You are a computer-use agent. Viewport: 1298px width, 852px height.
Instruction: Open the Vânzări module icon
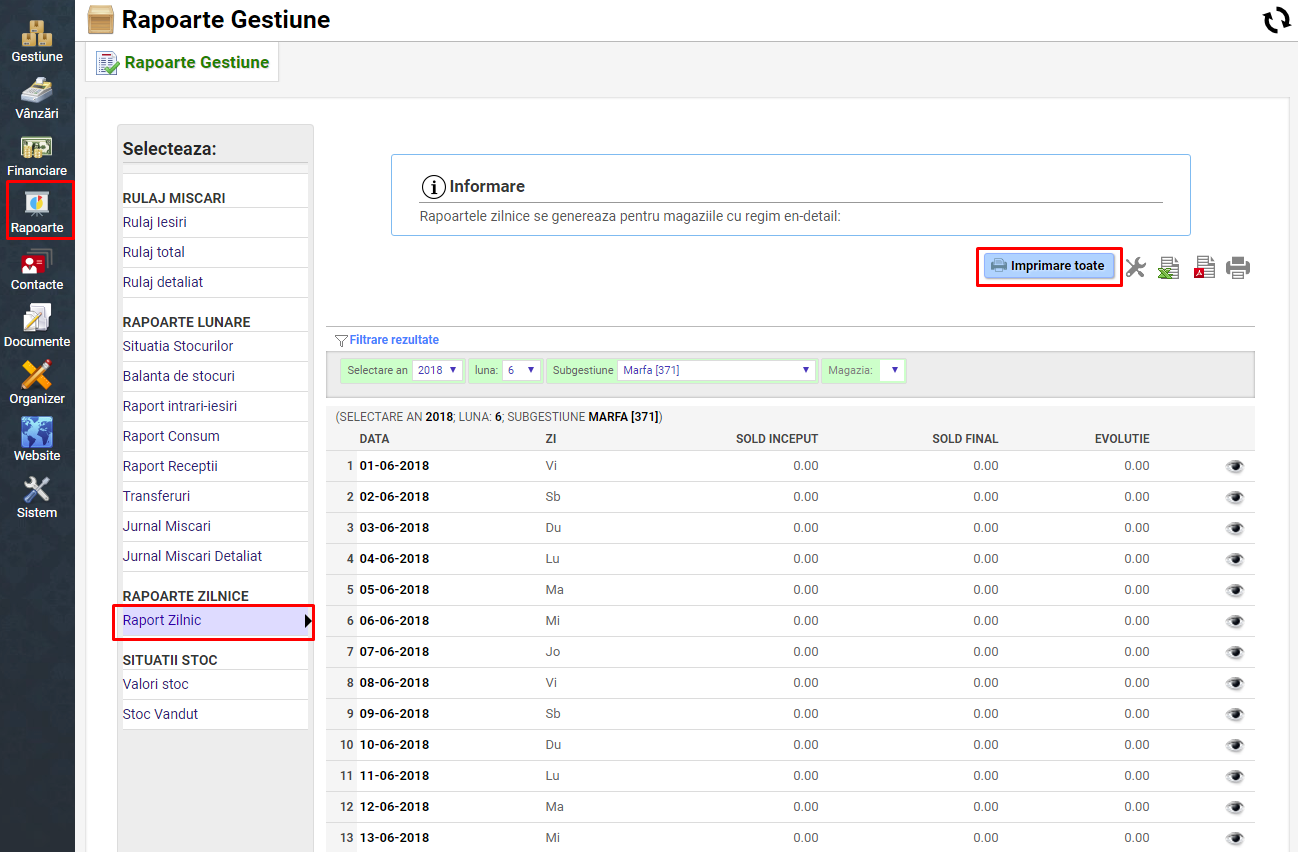click(x=37, y=97)
